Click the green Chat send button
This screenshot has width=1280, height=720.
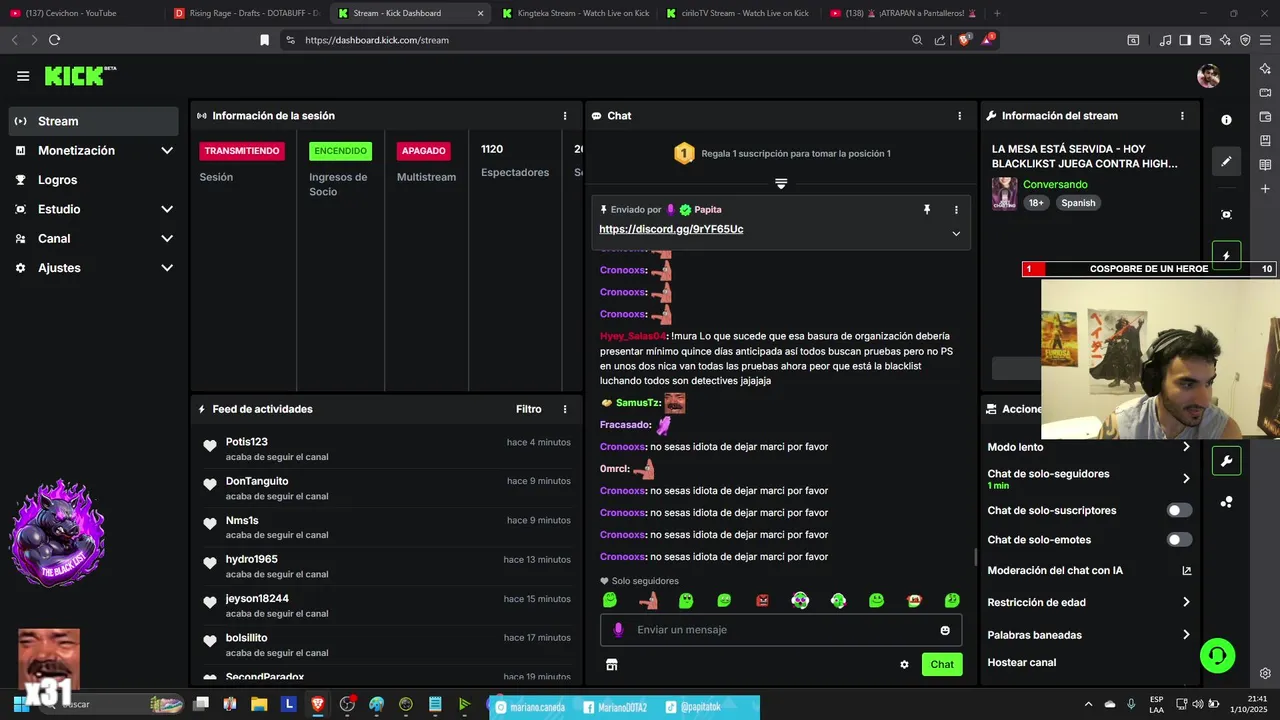(942, 664)
